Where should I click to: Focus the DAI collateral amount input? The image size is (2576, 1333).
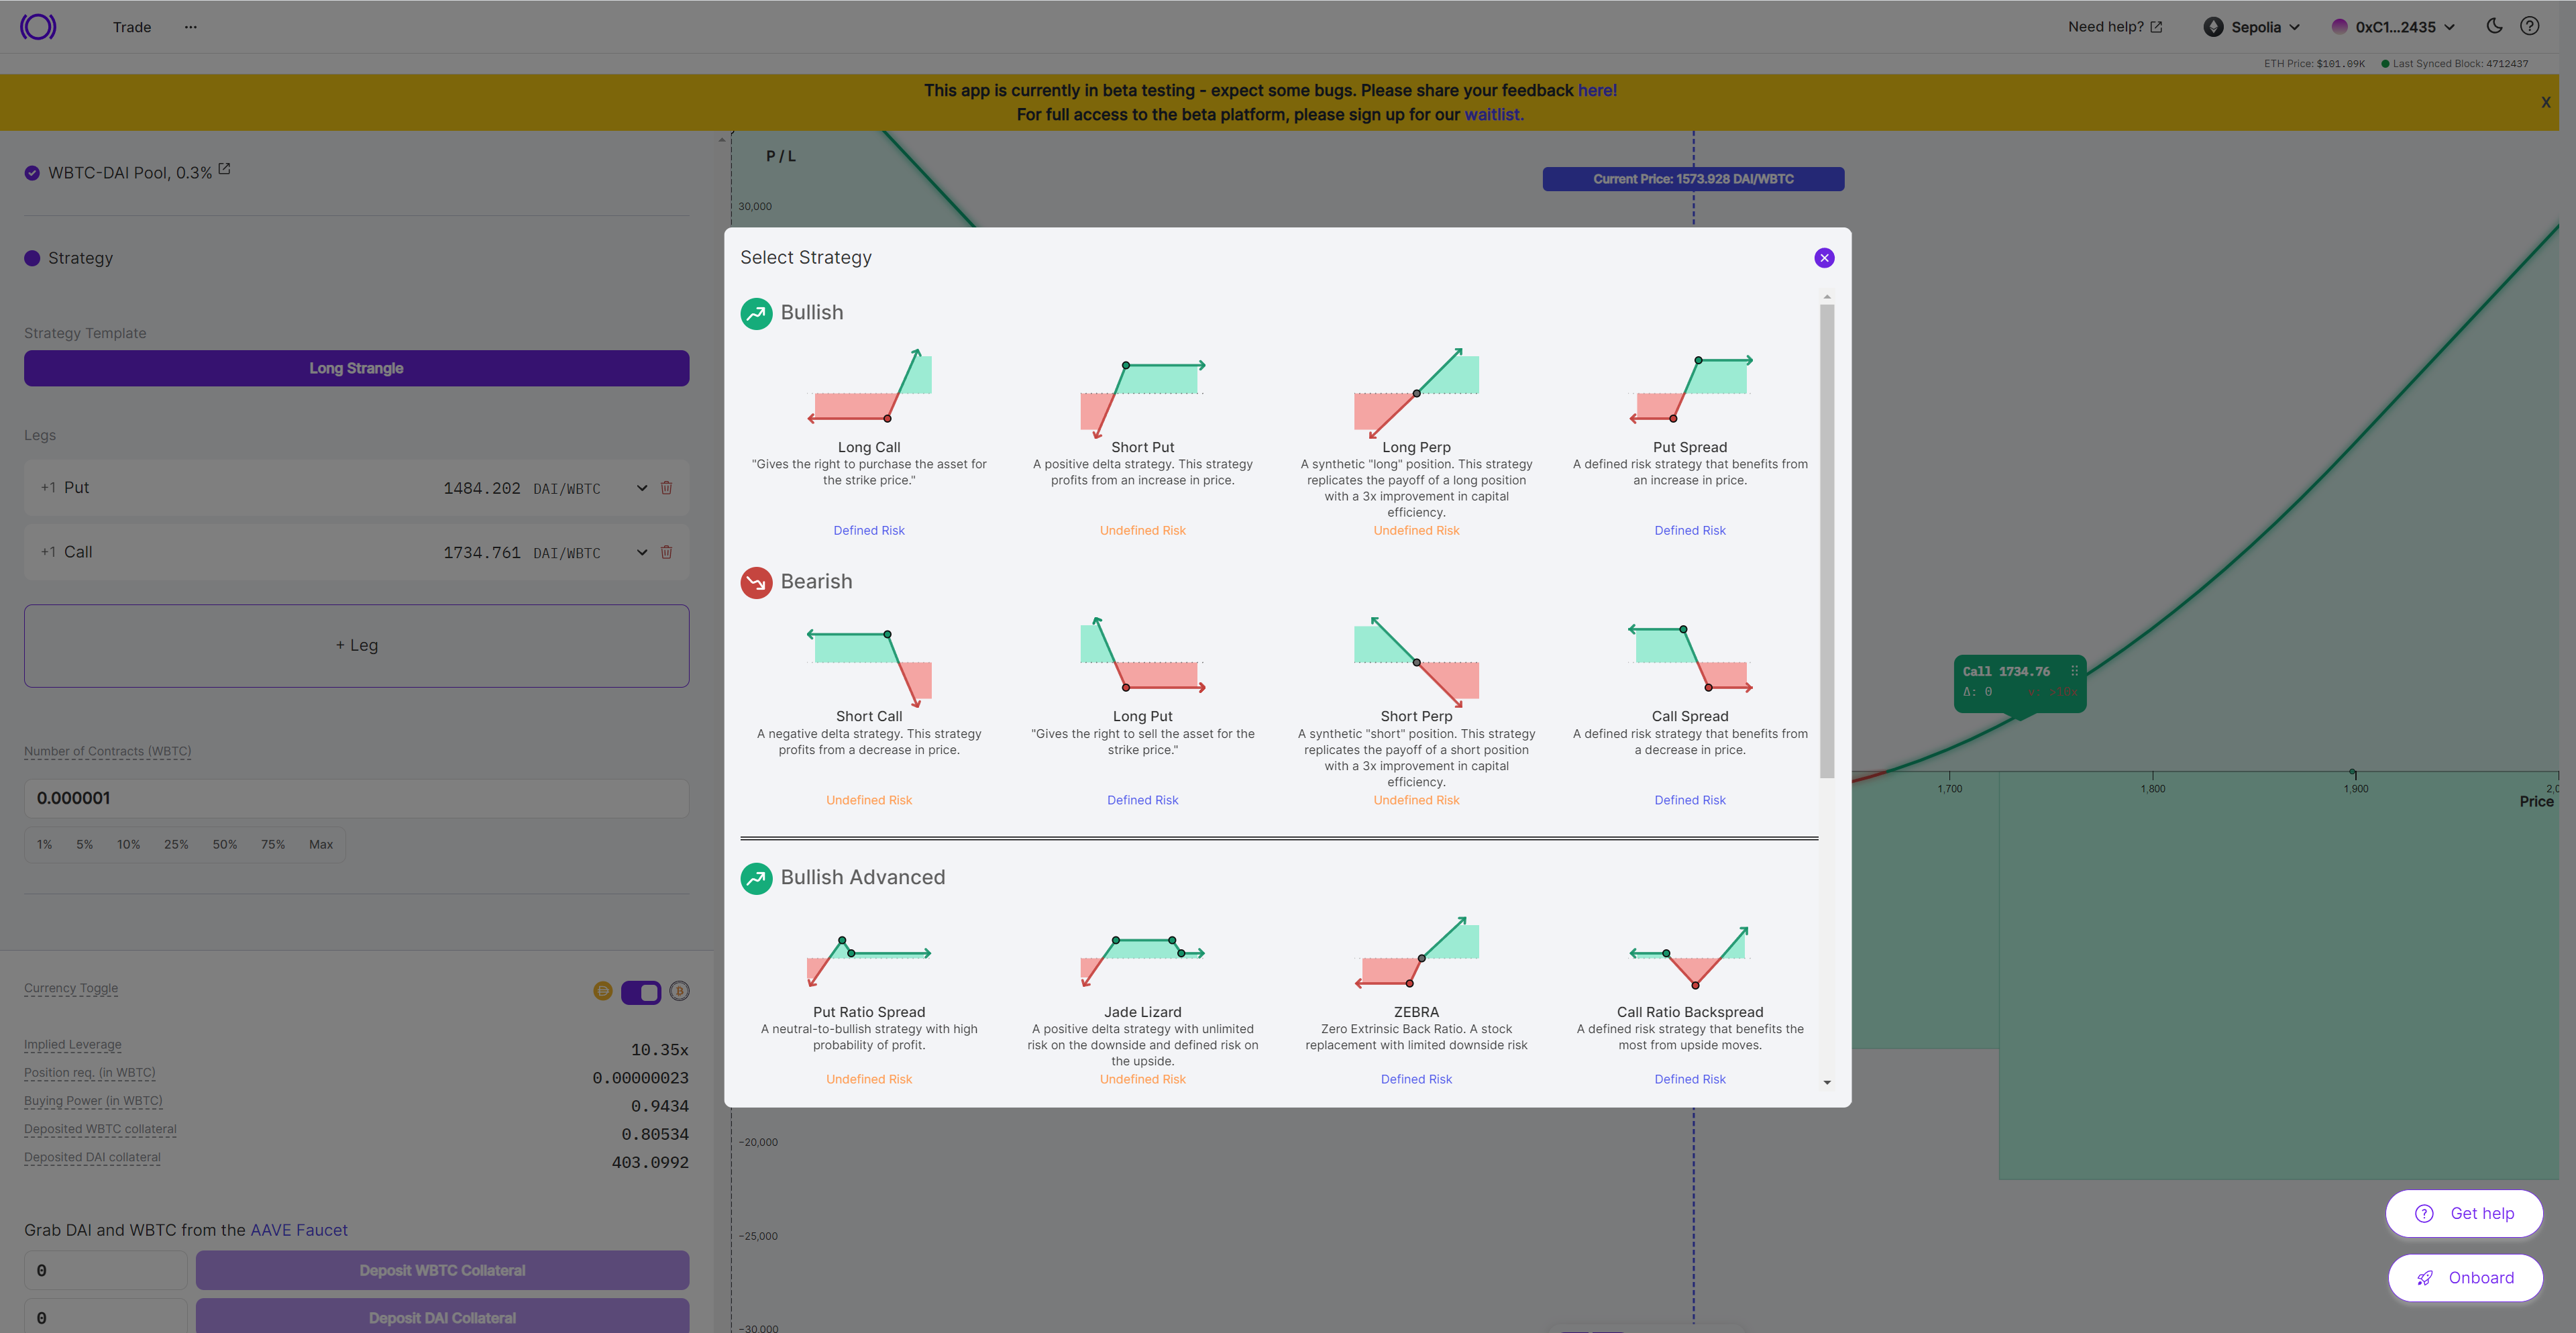(x=106, y=1317)
